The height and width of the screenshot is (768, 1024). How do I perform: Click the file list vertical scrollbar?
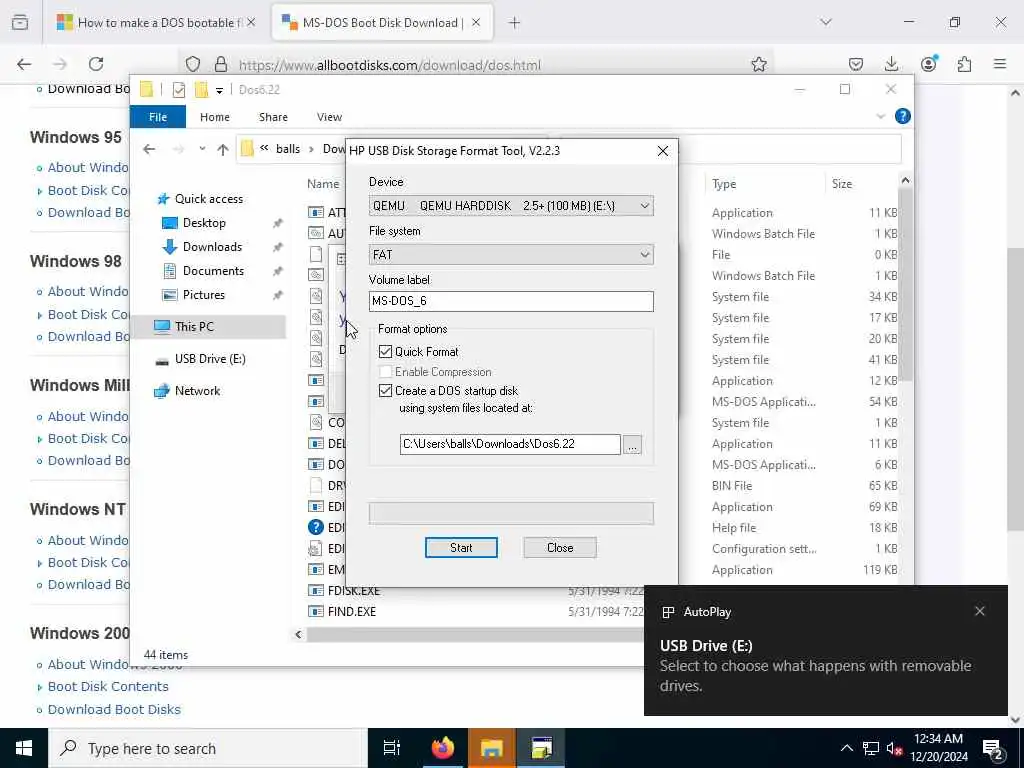click(x=905, y=284)
